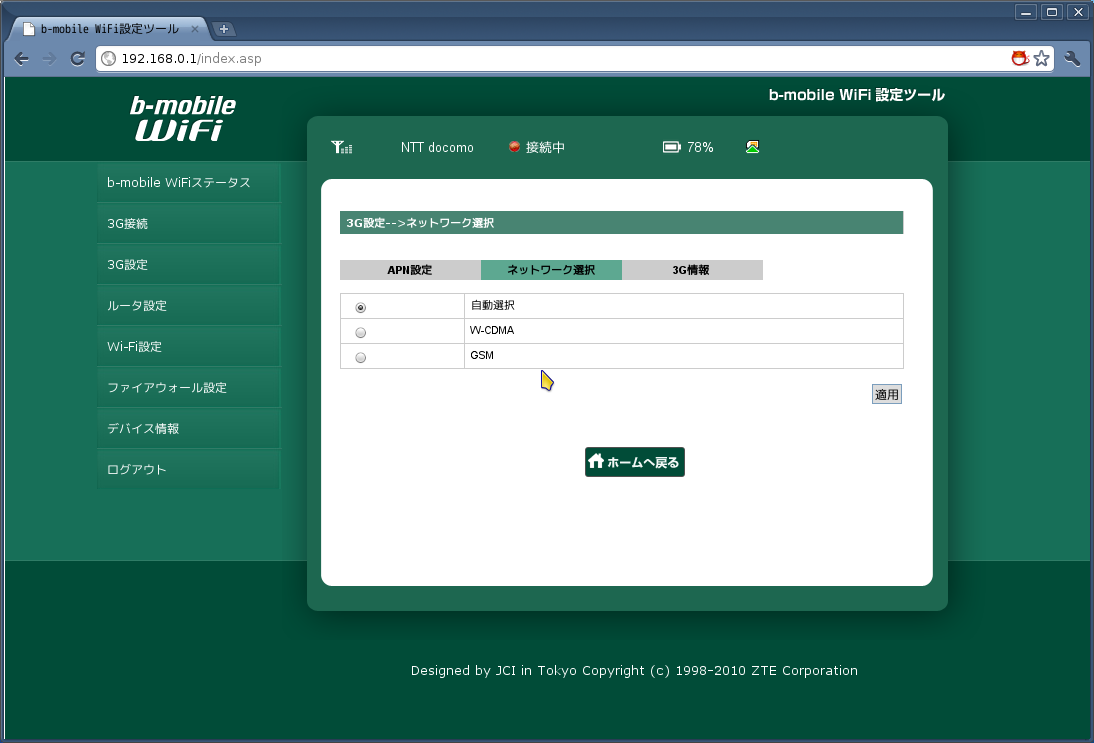The width and height of the screenshot is (1094, 743).
Task: Click the browser back arrow
Action: click(22, 59)
